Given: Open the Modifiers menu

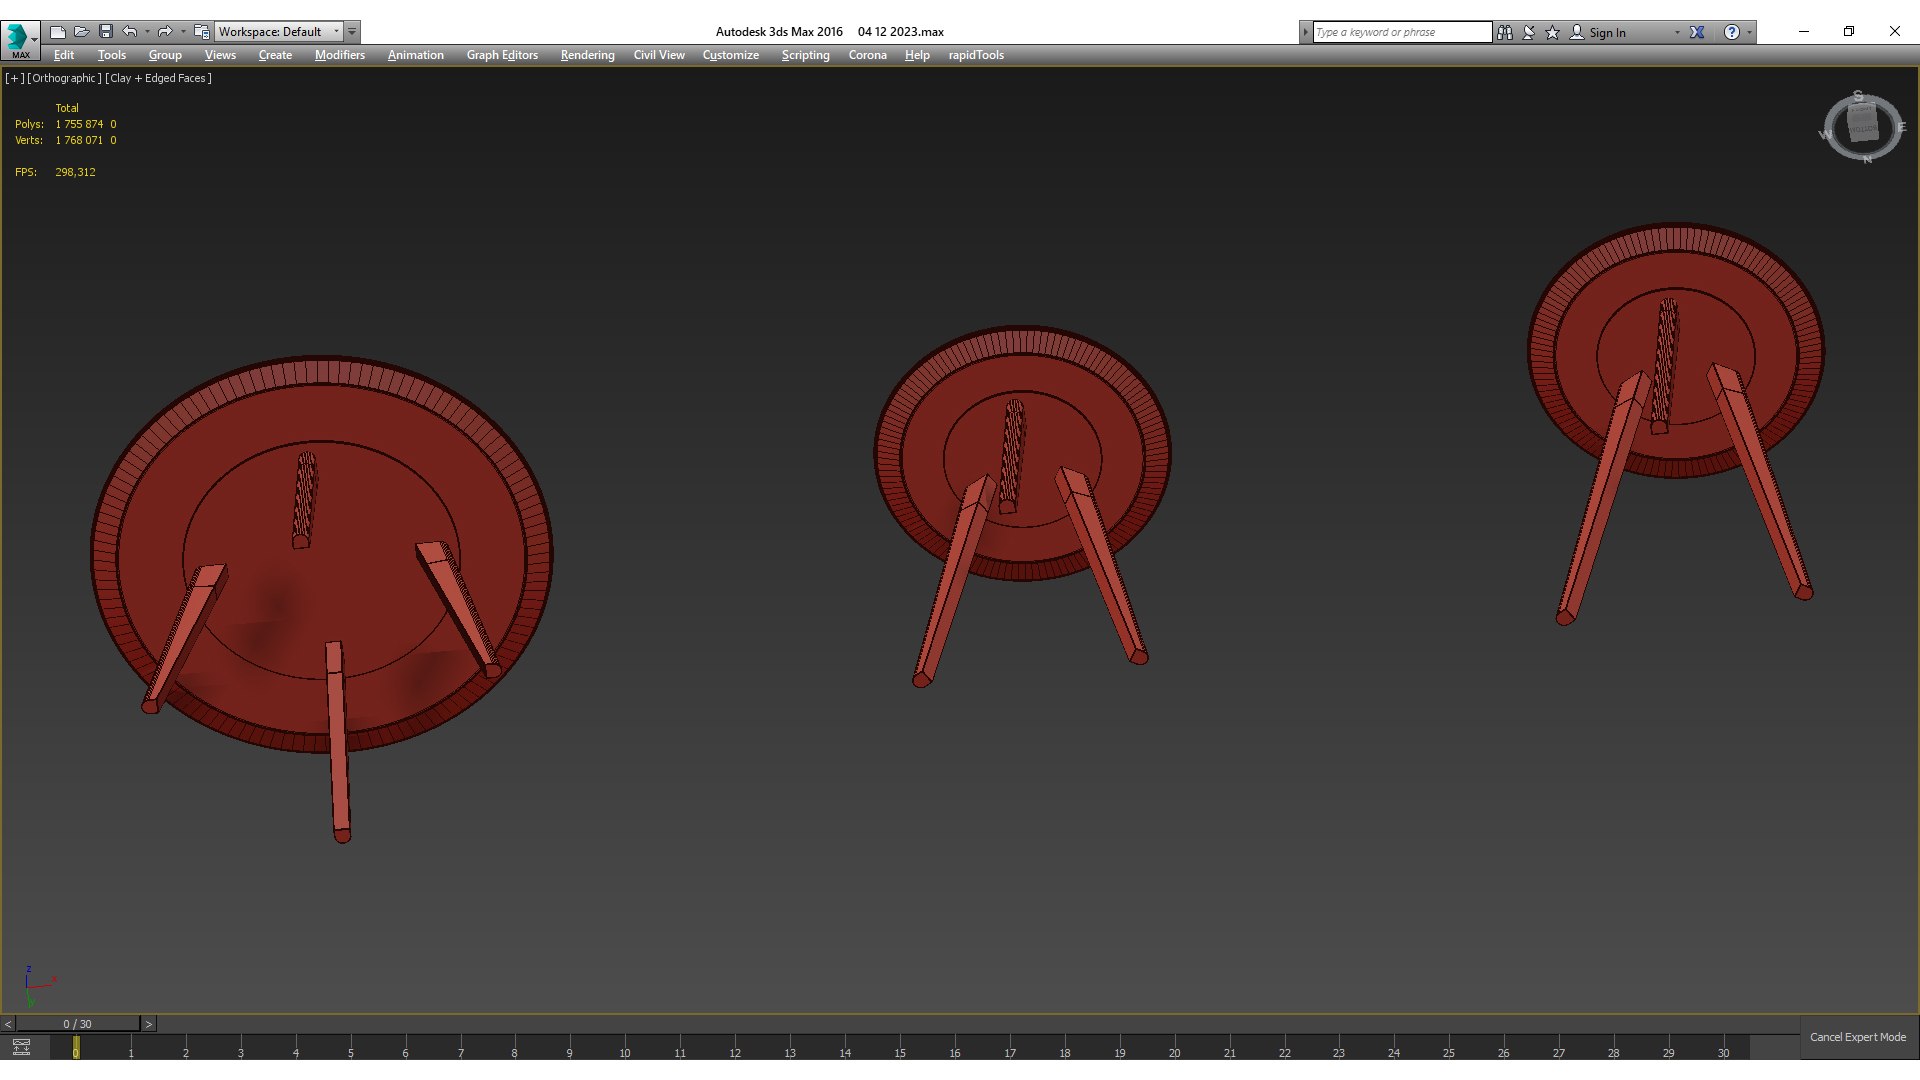Looking at the screenshot, I should click(339, 55).
